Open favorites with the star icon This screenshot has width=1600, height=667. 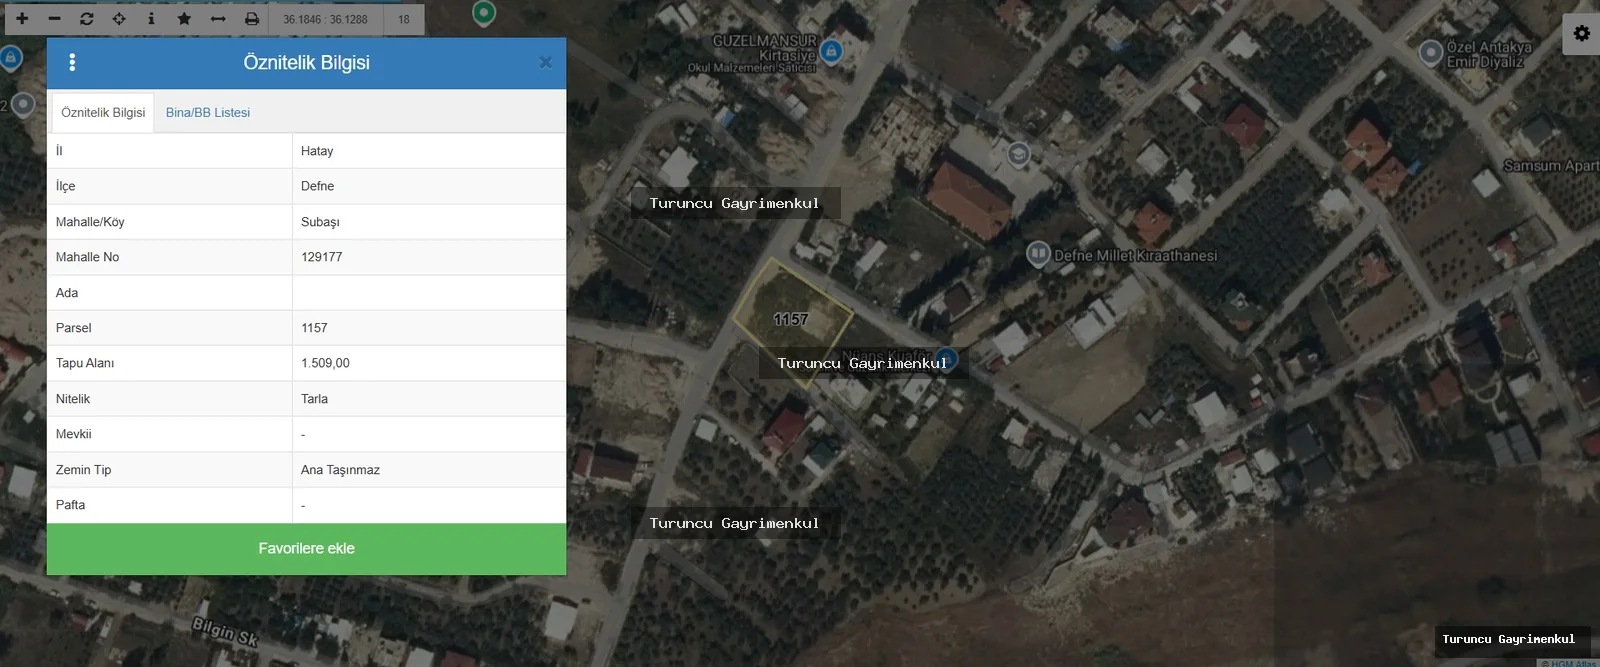tap(184, 19)
